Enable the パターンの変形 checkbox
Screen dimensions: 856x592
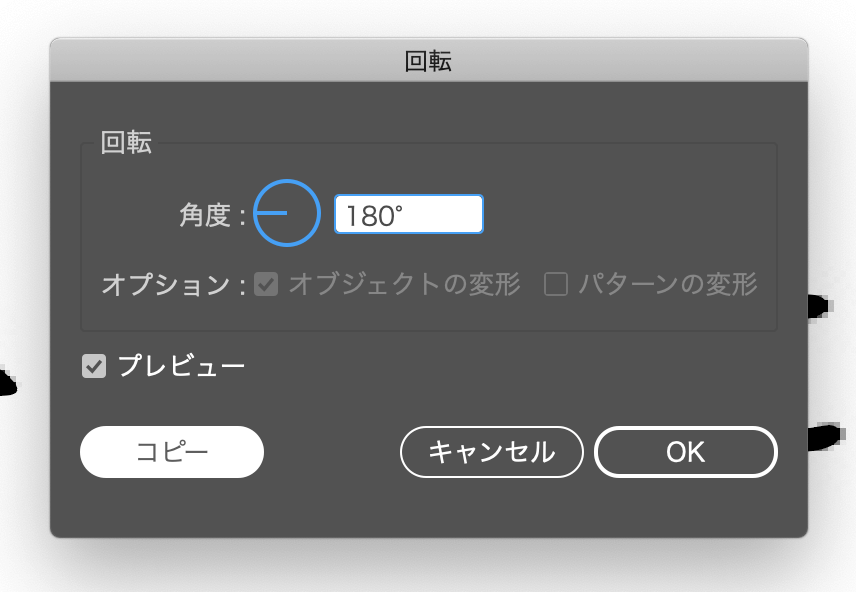[x=556, y=284]
